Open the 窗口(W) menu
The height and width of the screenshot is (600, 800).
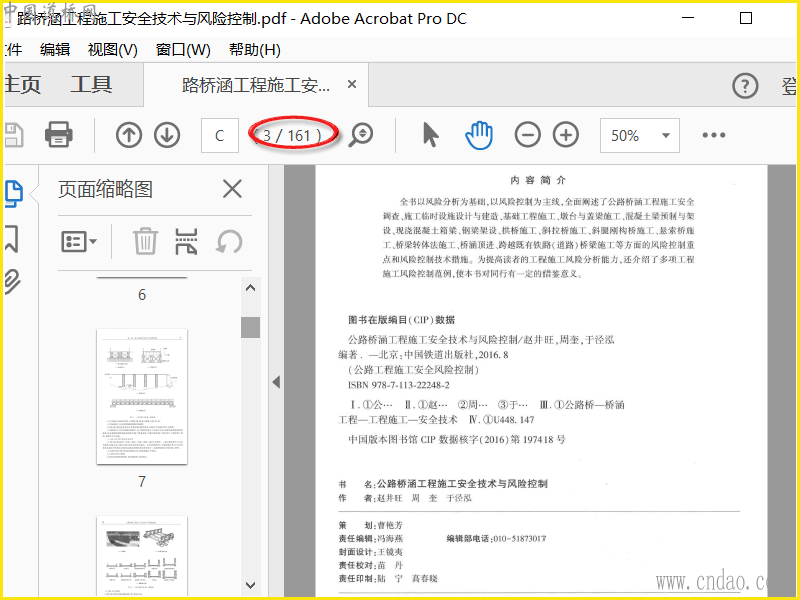coord(183,49)
